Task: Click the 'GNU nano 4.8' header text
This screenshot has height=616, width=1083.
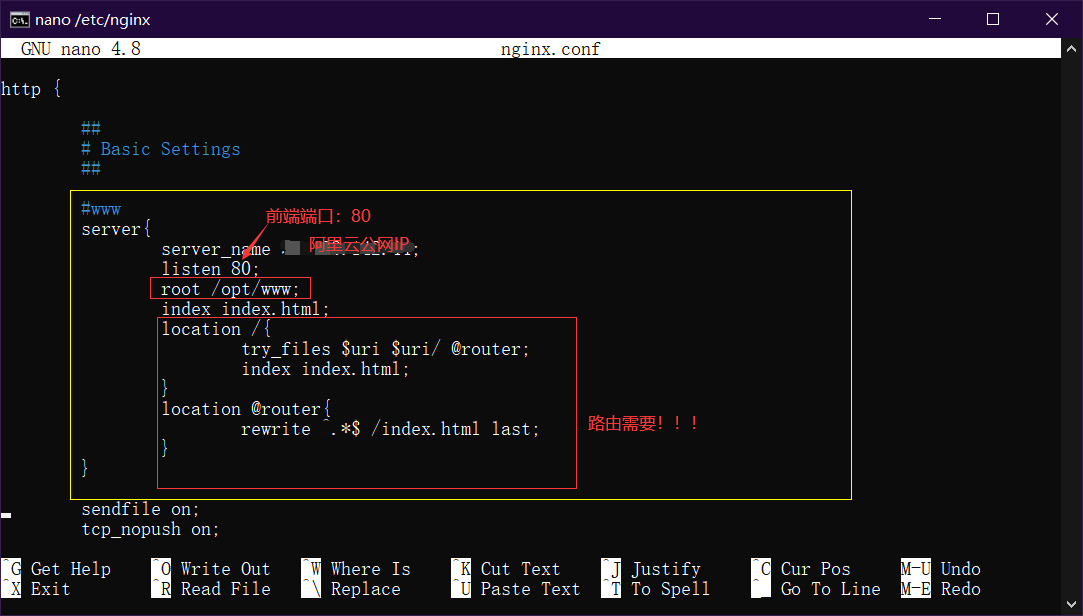Action: pyautogui.click(x=81, y=49)
